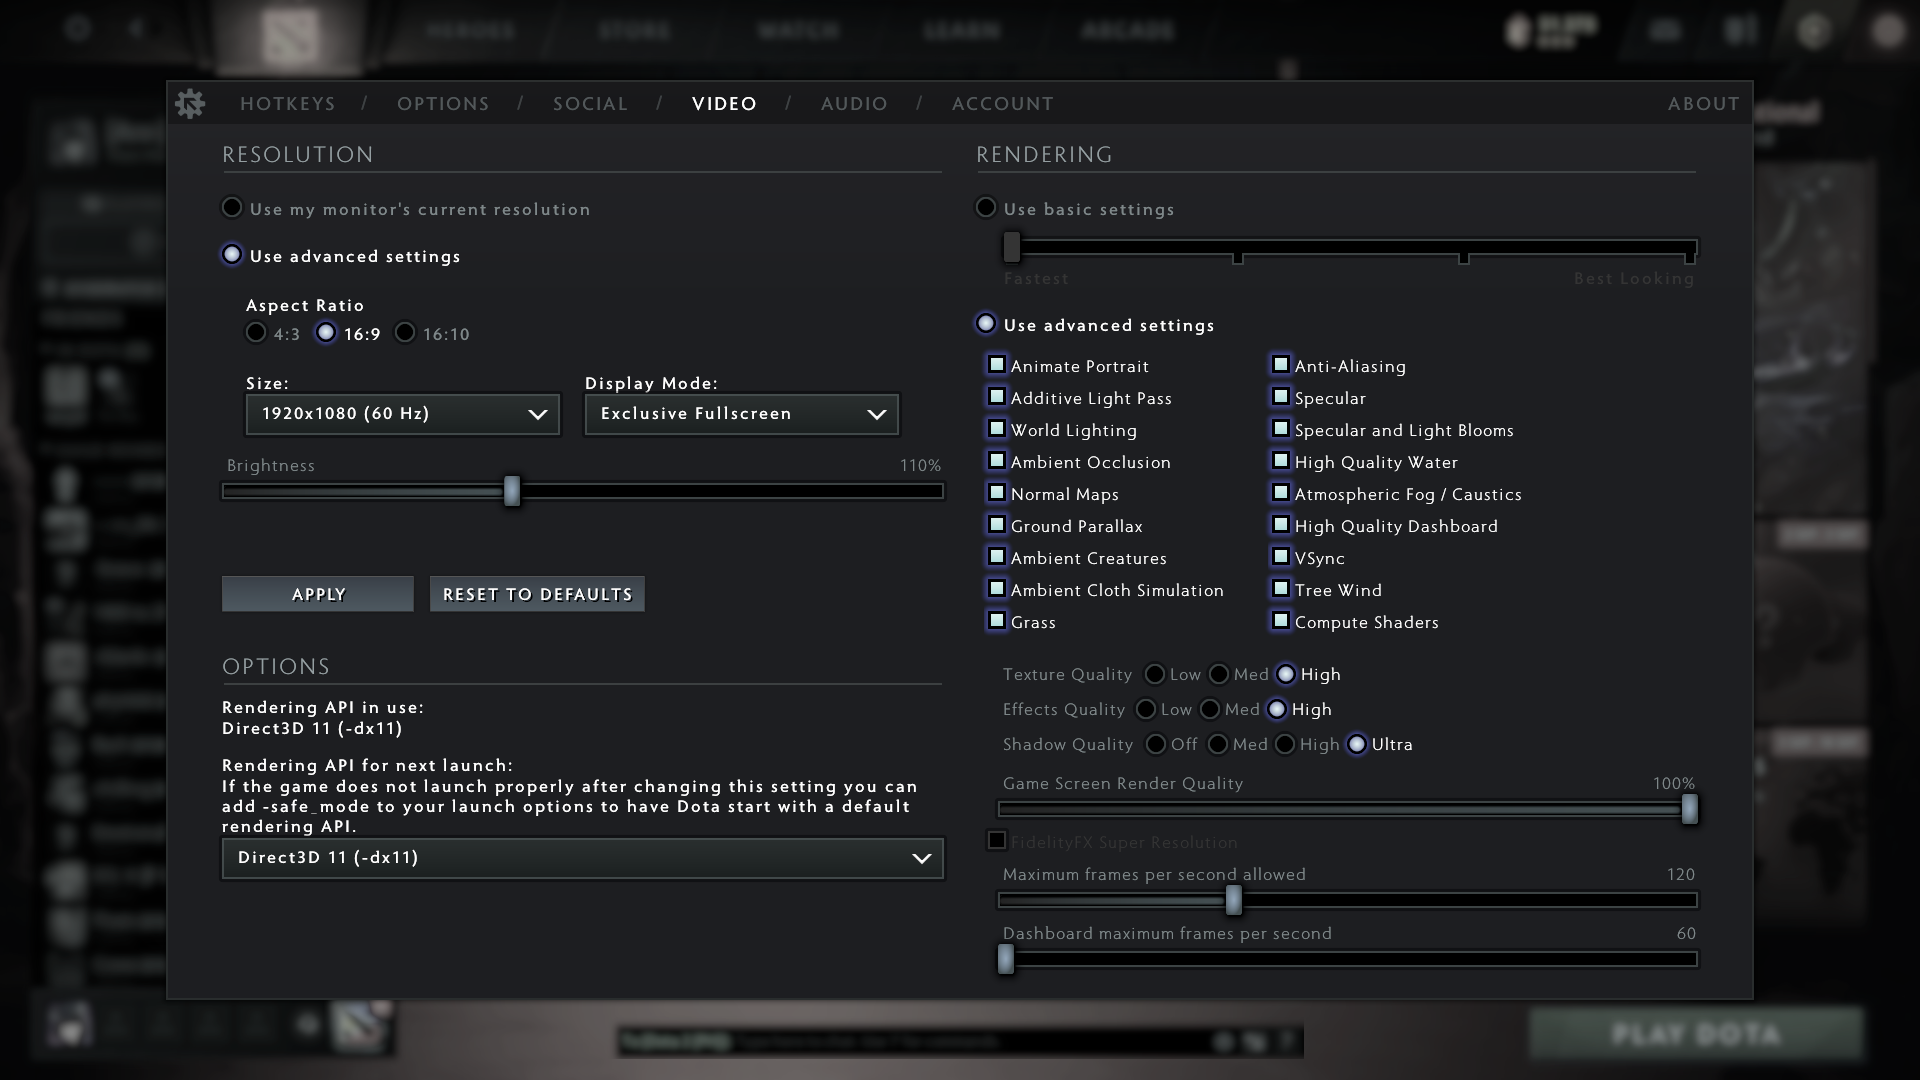Switch to the AUDIO tab

point(853,103)
